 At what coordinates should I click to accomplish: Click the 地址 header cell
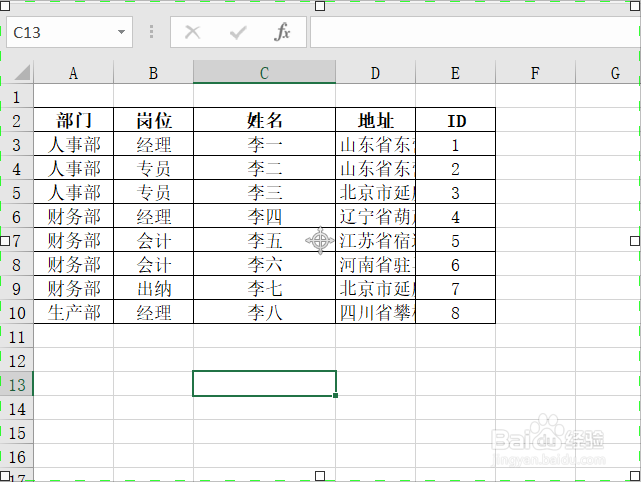pos(375,120)
